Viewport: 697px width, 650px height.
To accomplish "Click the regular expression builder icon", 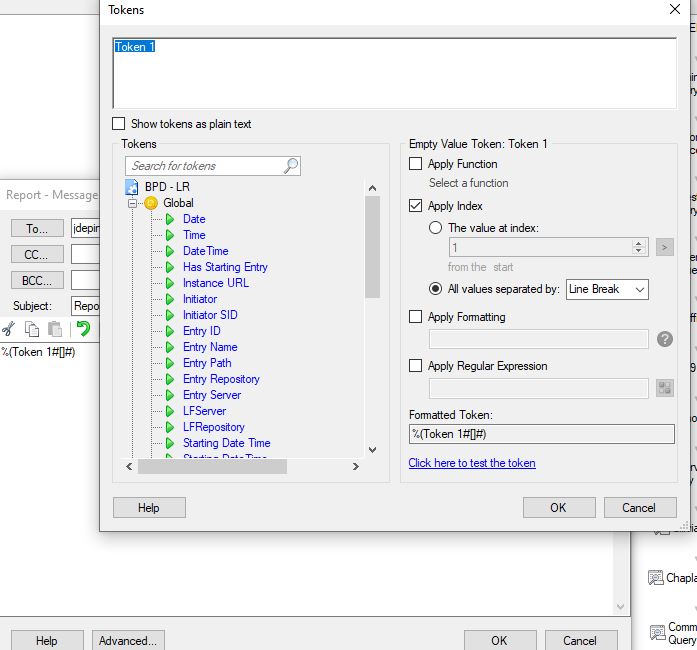I will [665, 388].
